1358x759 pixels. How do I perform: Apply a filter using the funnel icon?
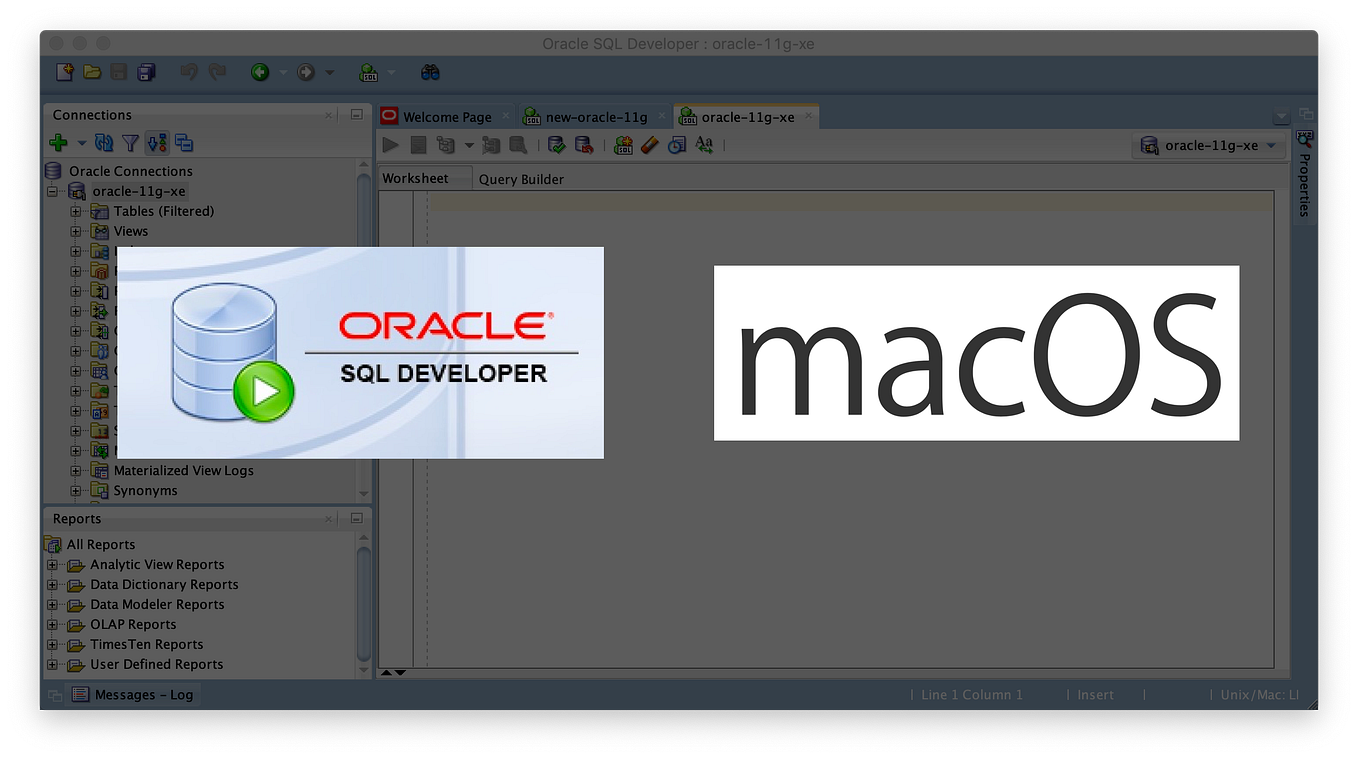point(130,142)
